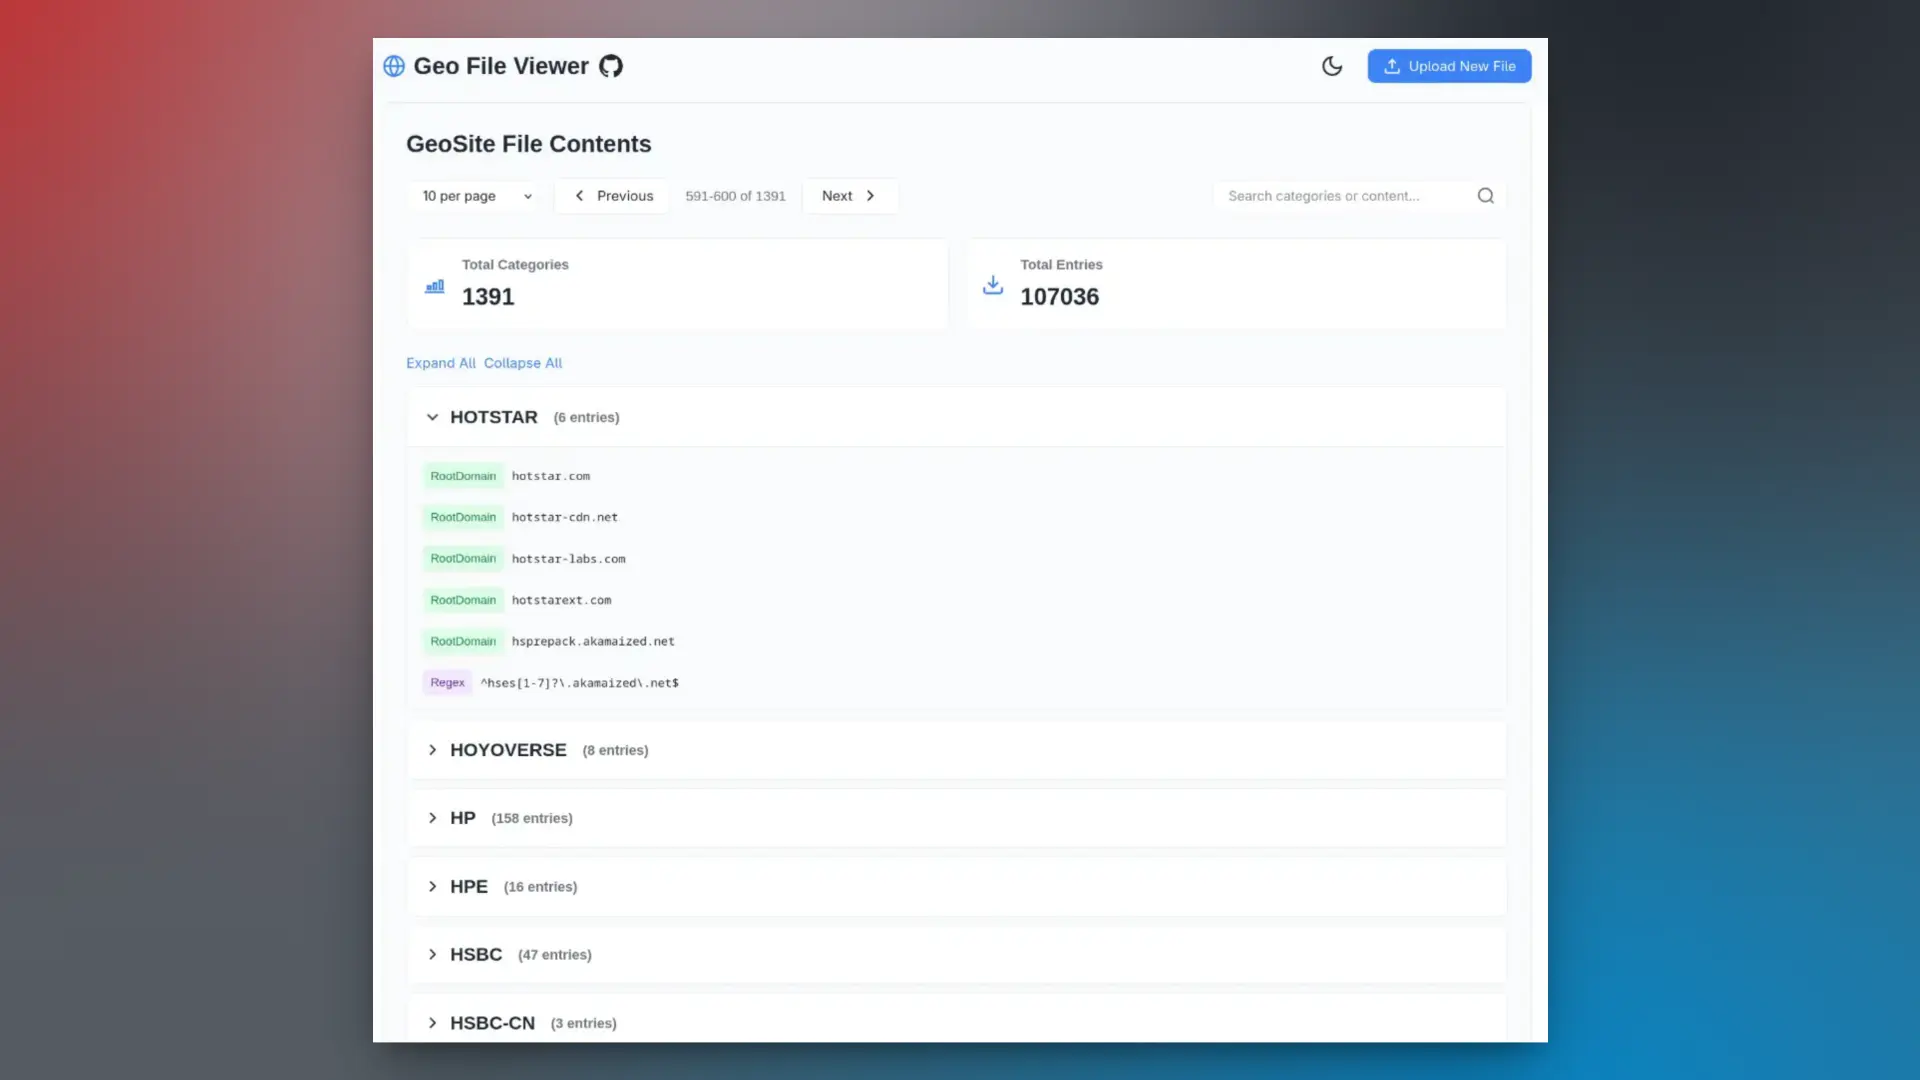The width and height of the screenshot is (1920, 1080).
Task: Click the RootDomain badge beside hsprepack.akamaized.net
Action: pos(463,641)
